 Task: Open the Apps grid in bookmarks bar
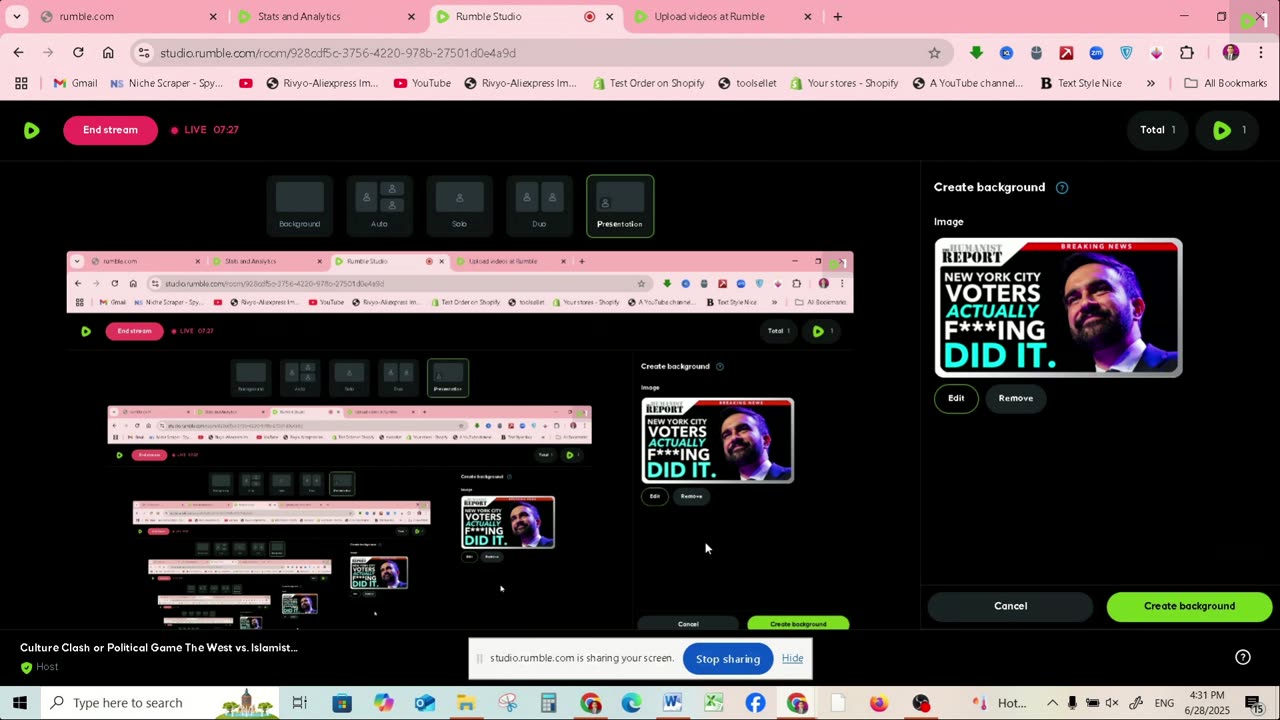click(x=21, y=83)
